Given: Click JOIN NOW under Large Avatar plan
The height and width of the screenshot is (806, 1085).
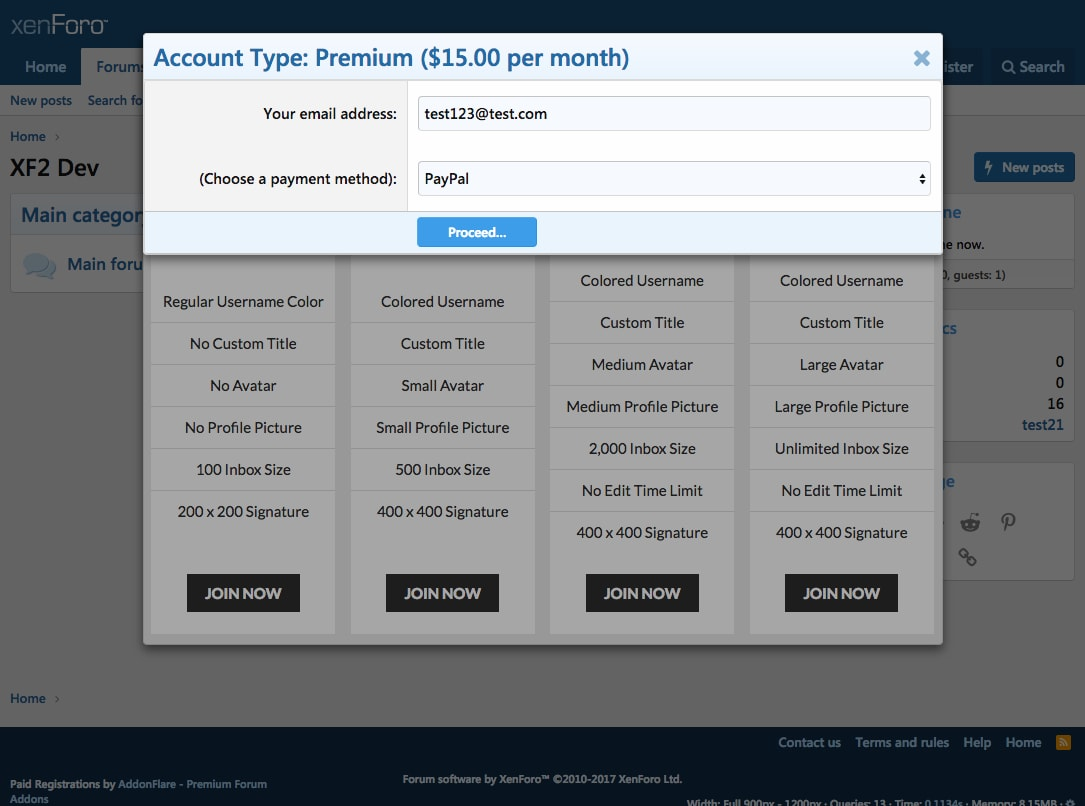Looking at the screenshot, I should tap(841, 593).
